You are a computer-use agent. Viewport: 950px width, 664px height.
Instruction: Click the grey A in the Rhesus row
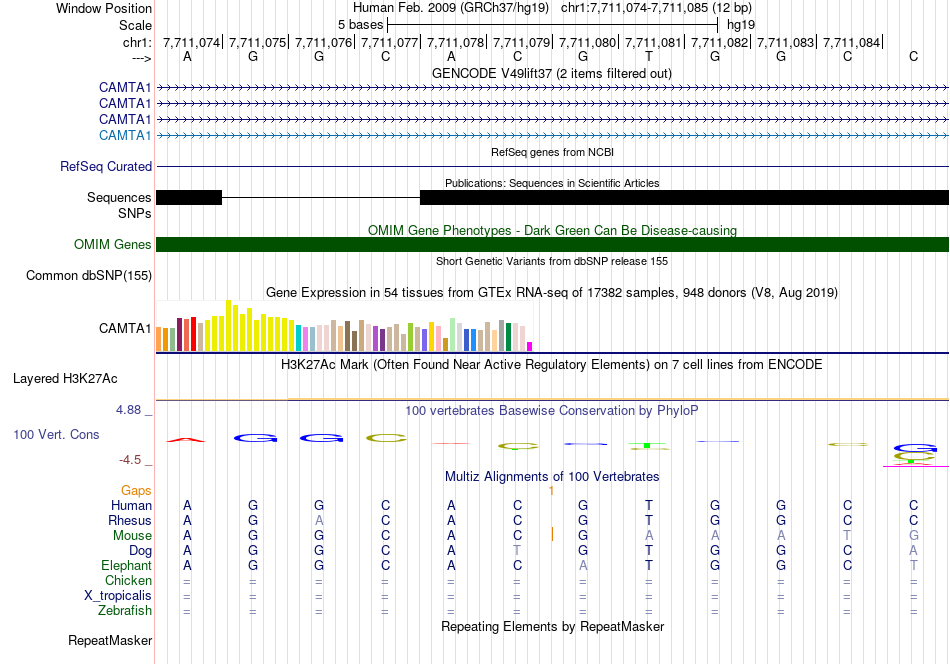[x=319, y=520]
